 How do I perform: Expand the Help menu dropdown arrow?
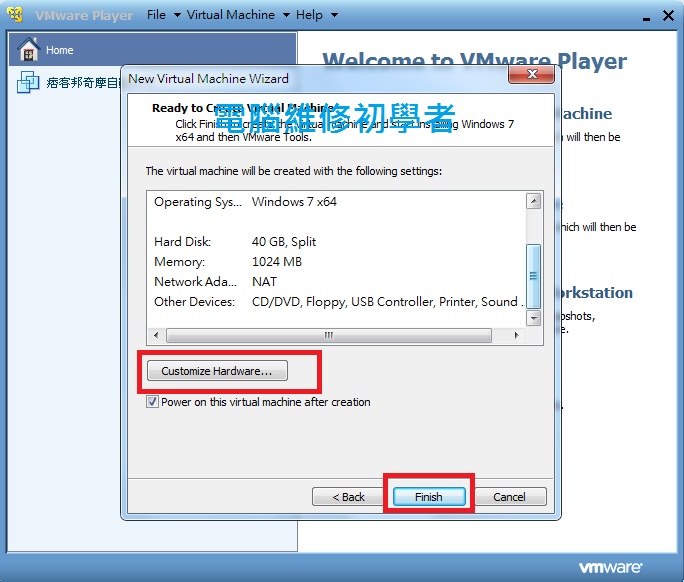334,15
